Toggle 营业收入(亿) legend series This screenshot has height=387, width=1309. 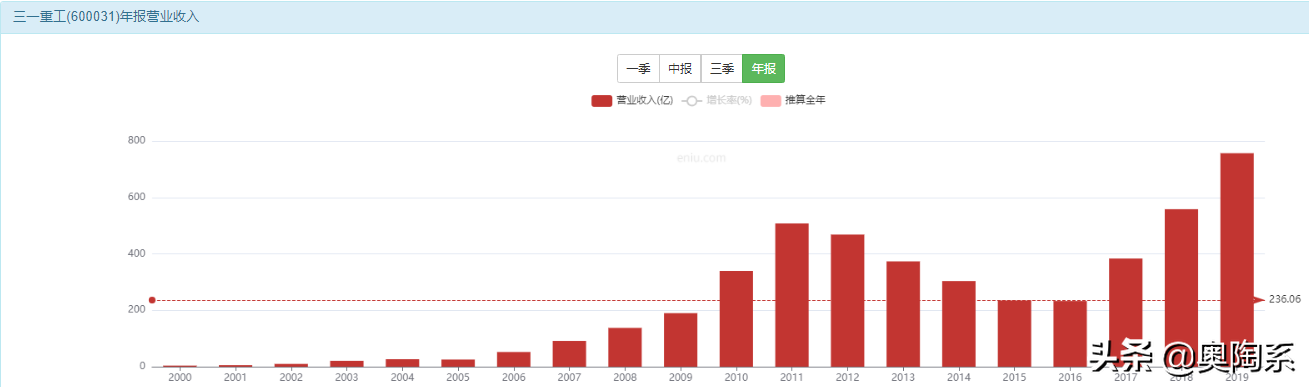(x=632, y=100)
